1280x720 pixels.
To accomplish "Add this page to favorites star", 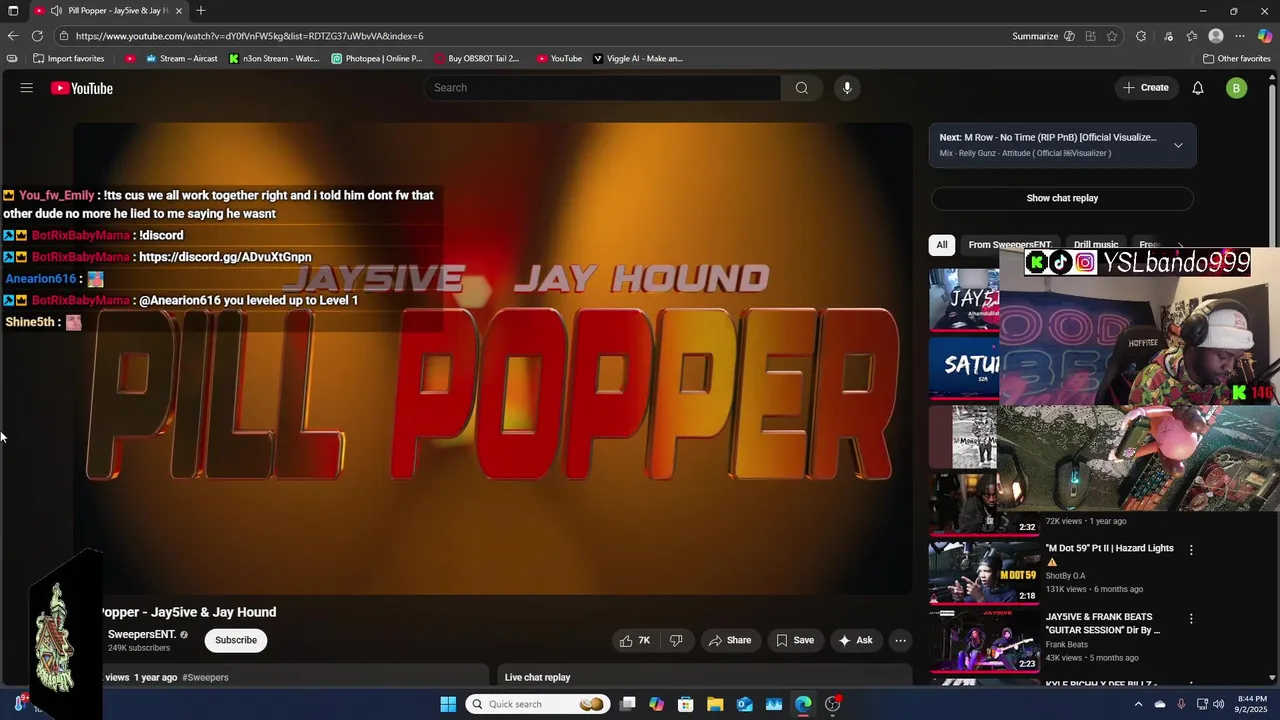I will [x=1112, y=36].
